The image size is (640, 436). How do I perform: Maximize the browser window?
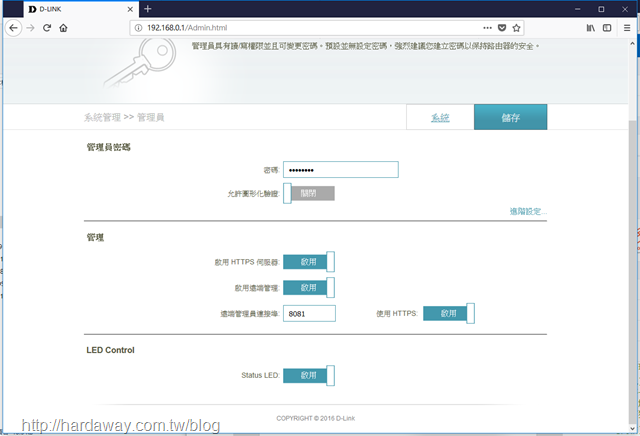[x=601, y=9]
